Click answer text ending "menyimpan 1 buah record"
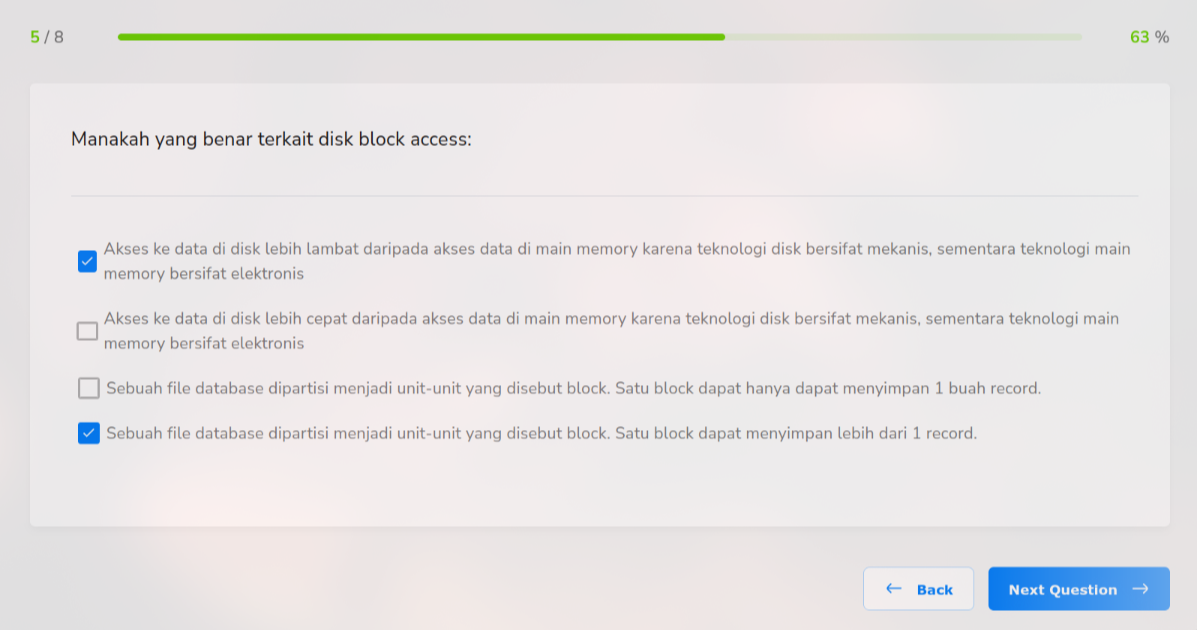1197x630 pixels. pos(573,388)
